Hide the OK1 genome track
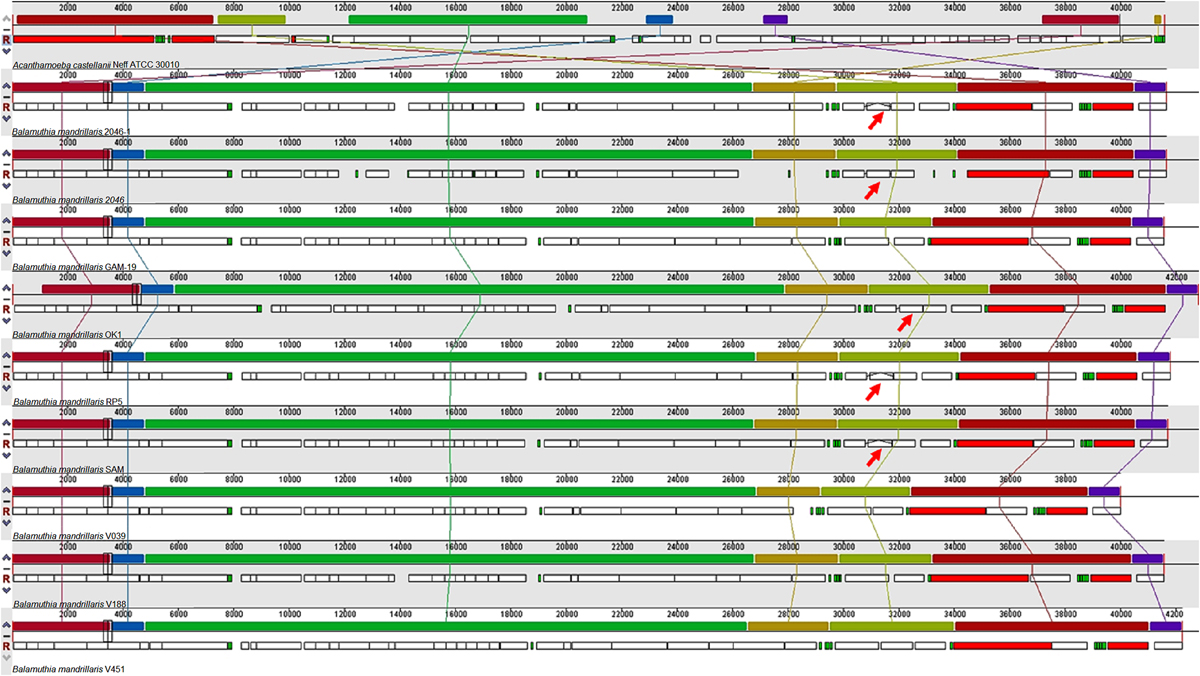This screenshot has height=676, width=1200. pyautogui.click(x=6, y=299)
